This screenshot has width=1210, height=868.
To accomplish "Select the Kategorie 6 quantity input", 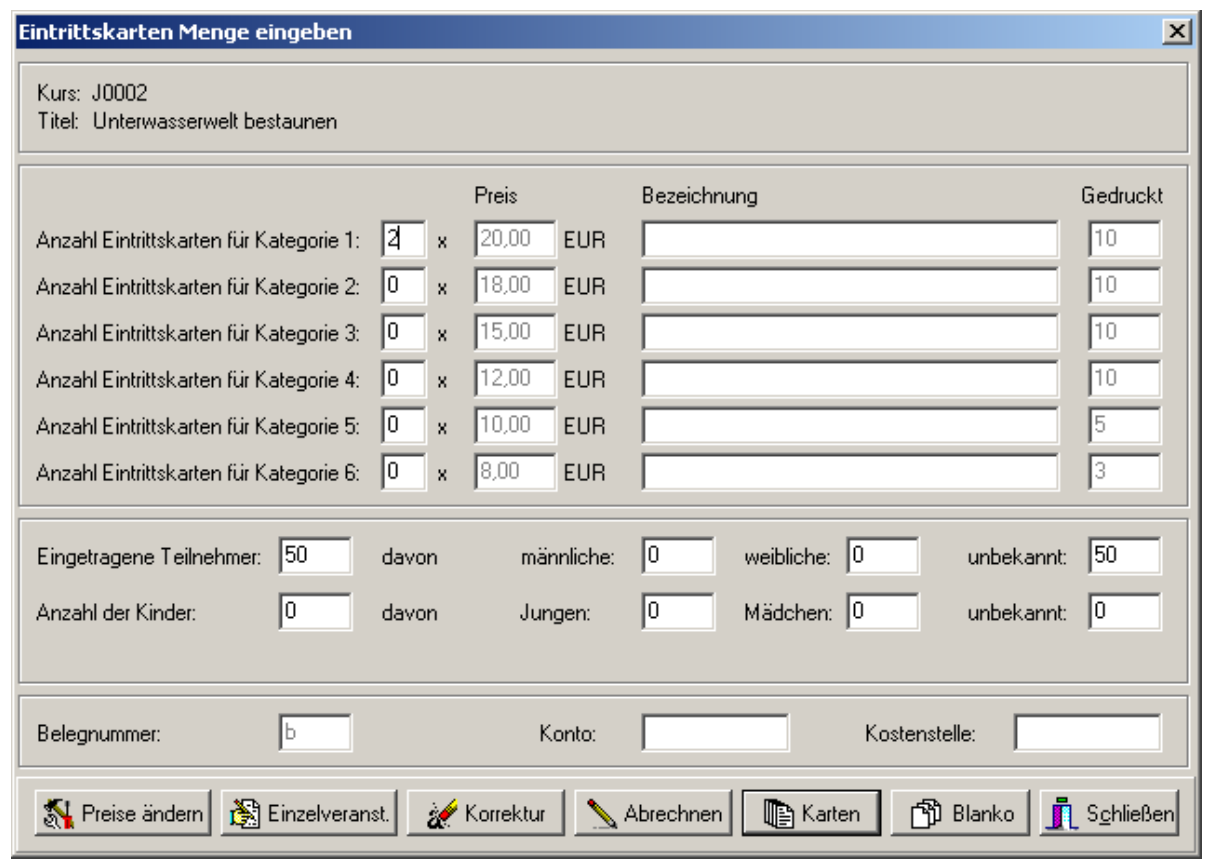I will 403,471.
